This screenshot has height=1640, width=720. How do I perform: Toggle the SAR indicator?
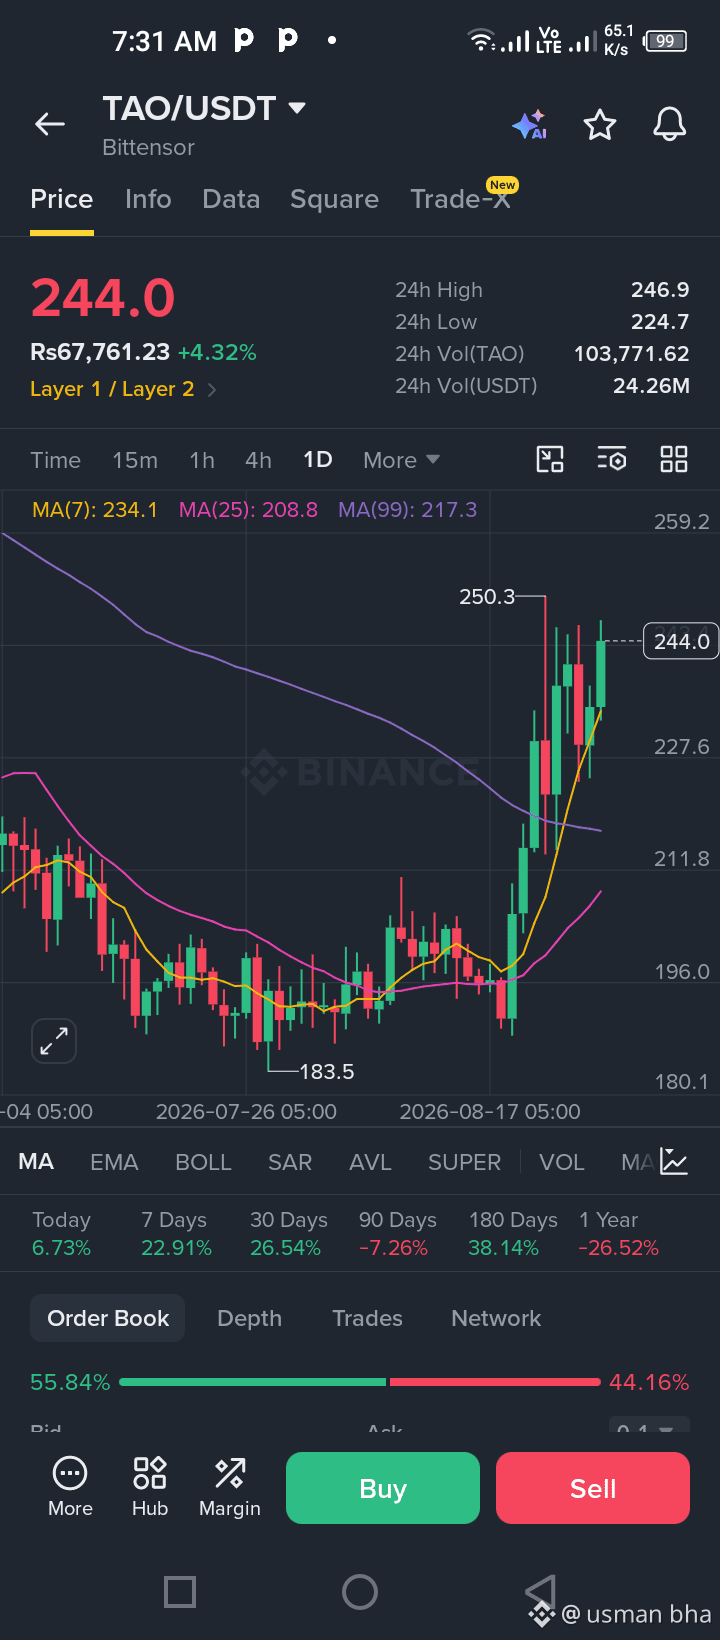(290, 1162)
